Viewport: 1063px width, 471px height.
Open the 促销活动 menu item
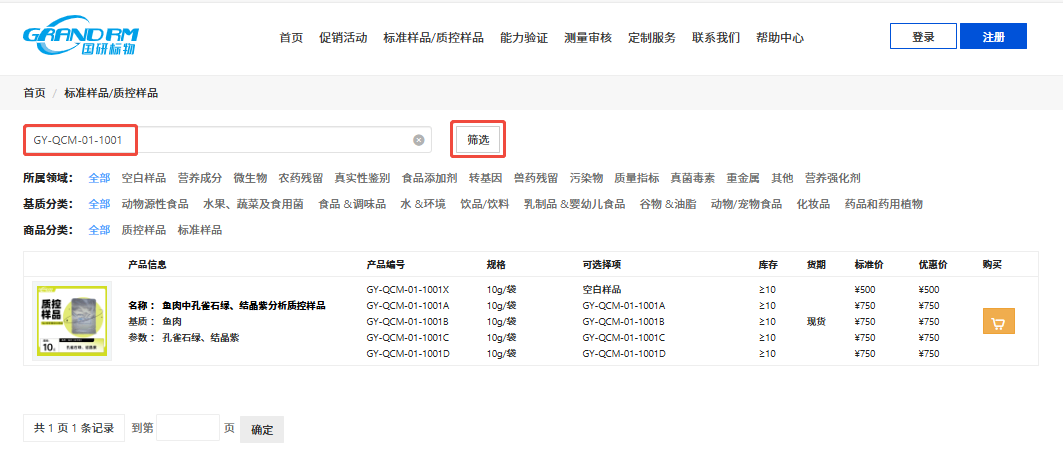coord(343,38)
